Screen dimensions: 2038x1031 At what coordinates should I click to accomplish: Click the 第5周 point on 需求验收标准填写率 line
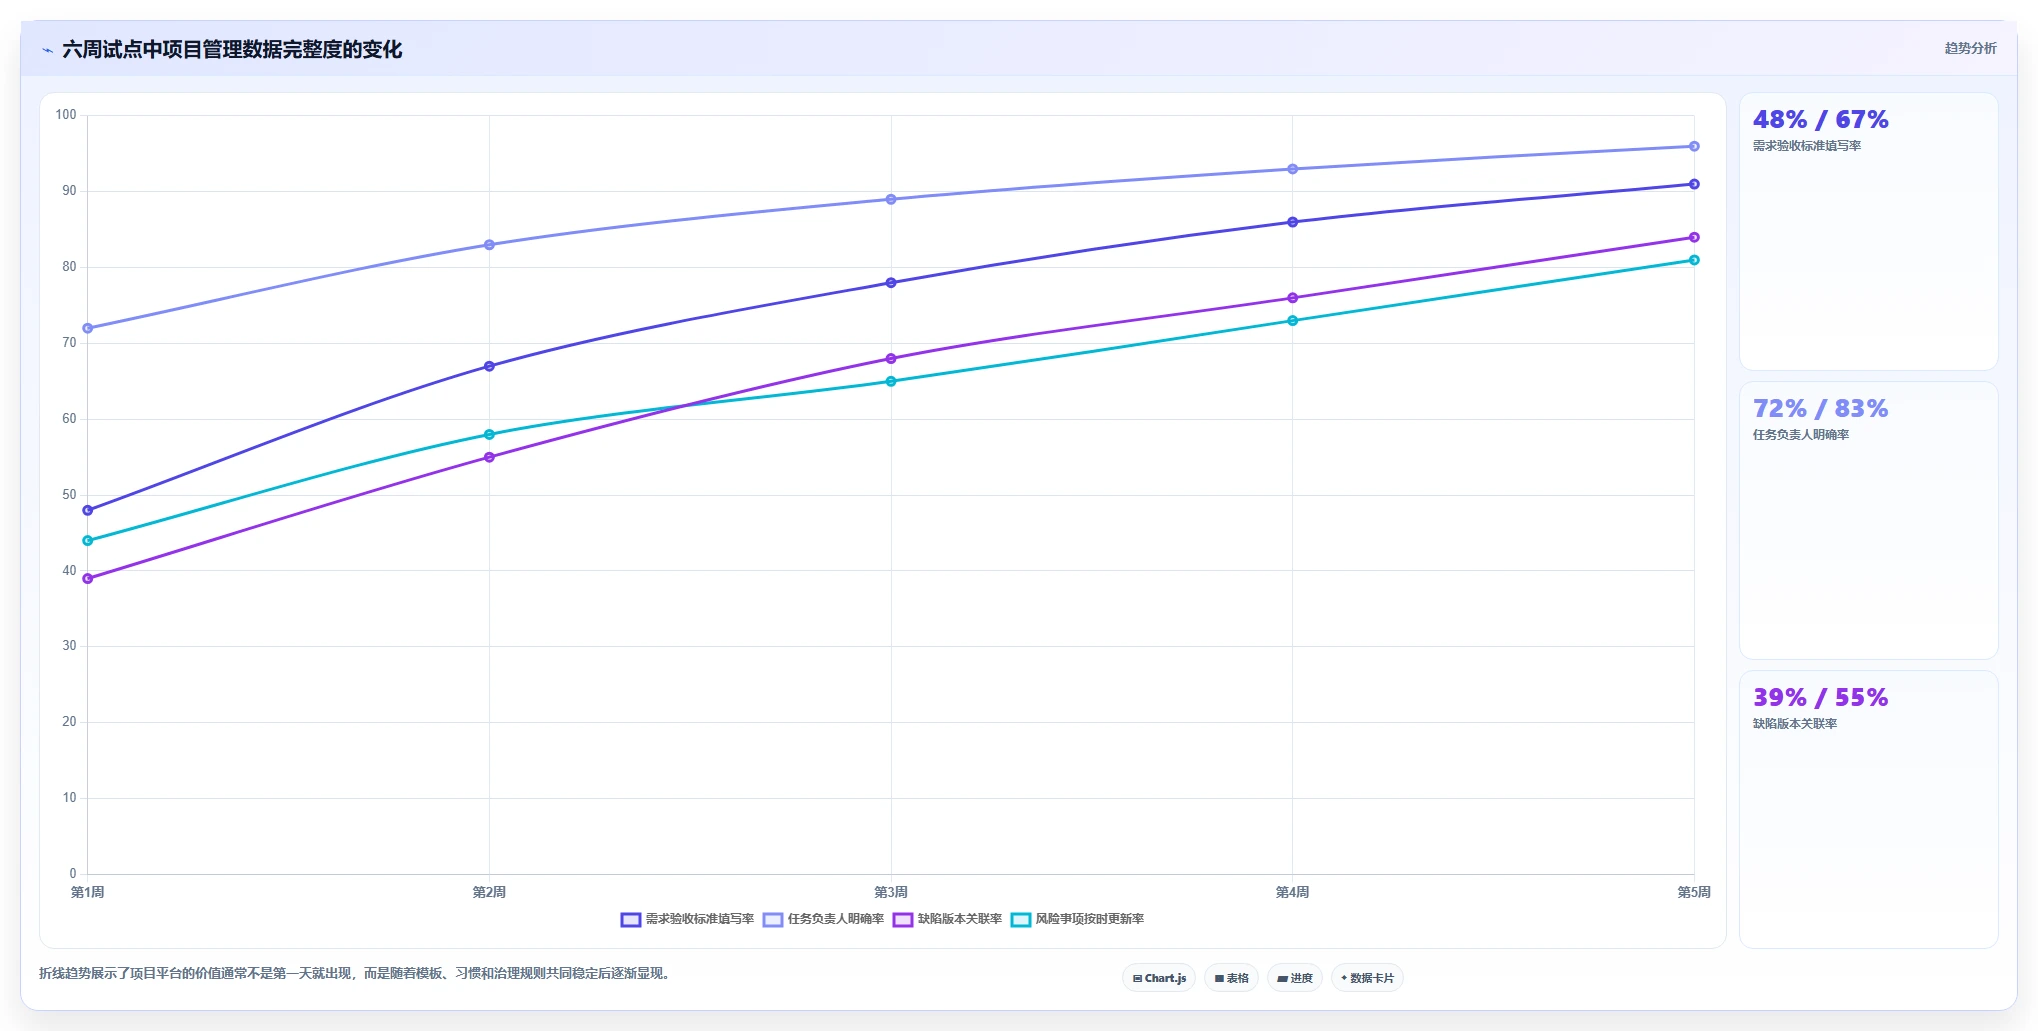click(x=1694, y=184)
